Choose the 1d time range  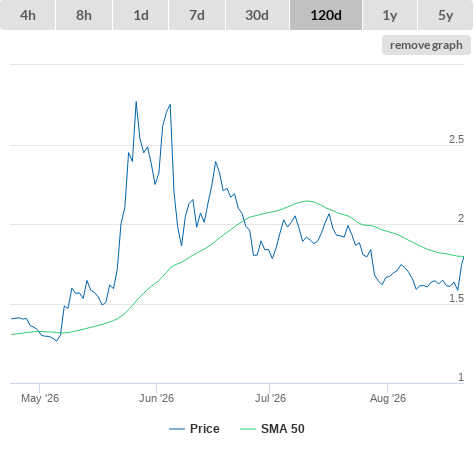click(141, 15)
